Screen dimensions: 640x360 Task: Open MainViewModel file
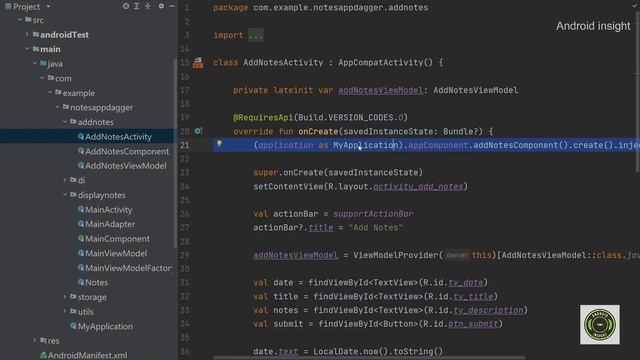pos(116,253)
